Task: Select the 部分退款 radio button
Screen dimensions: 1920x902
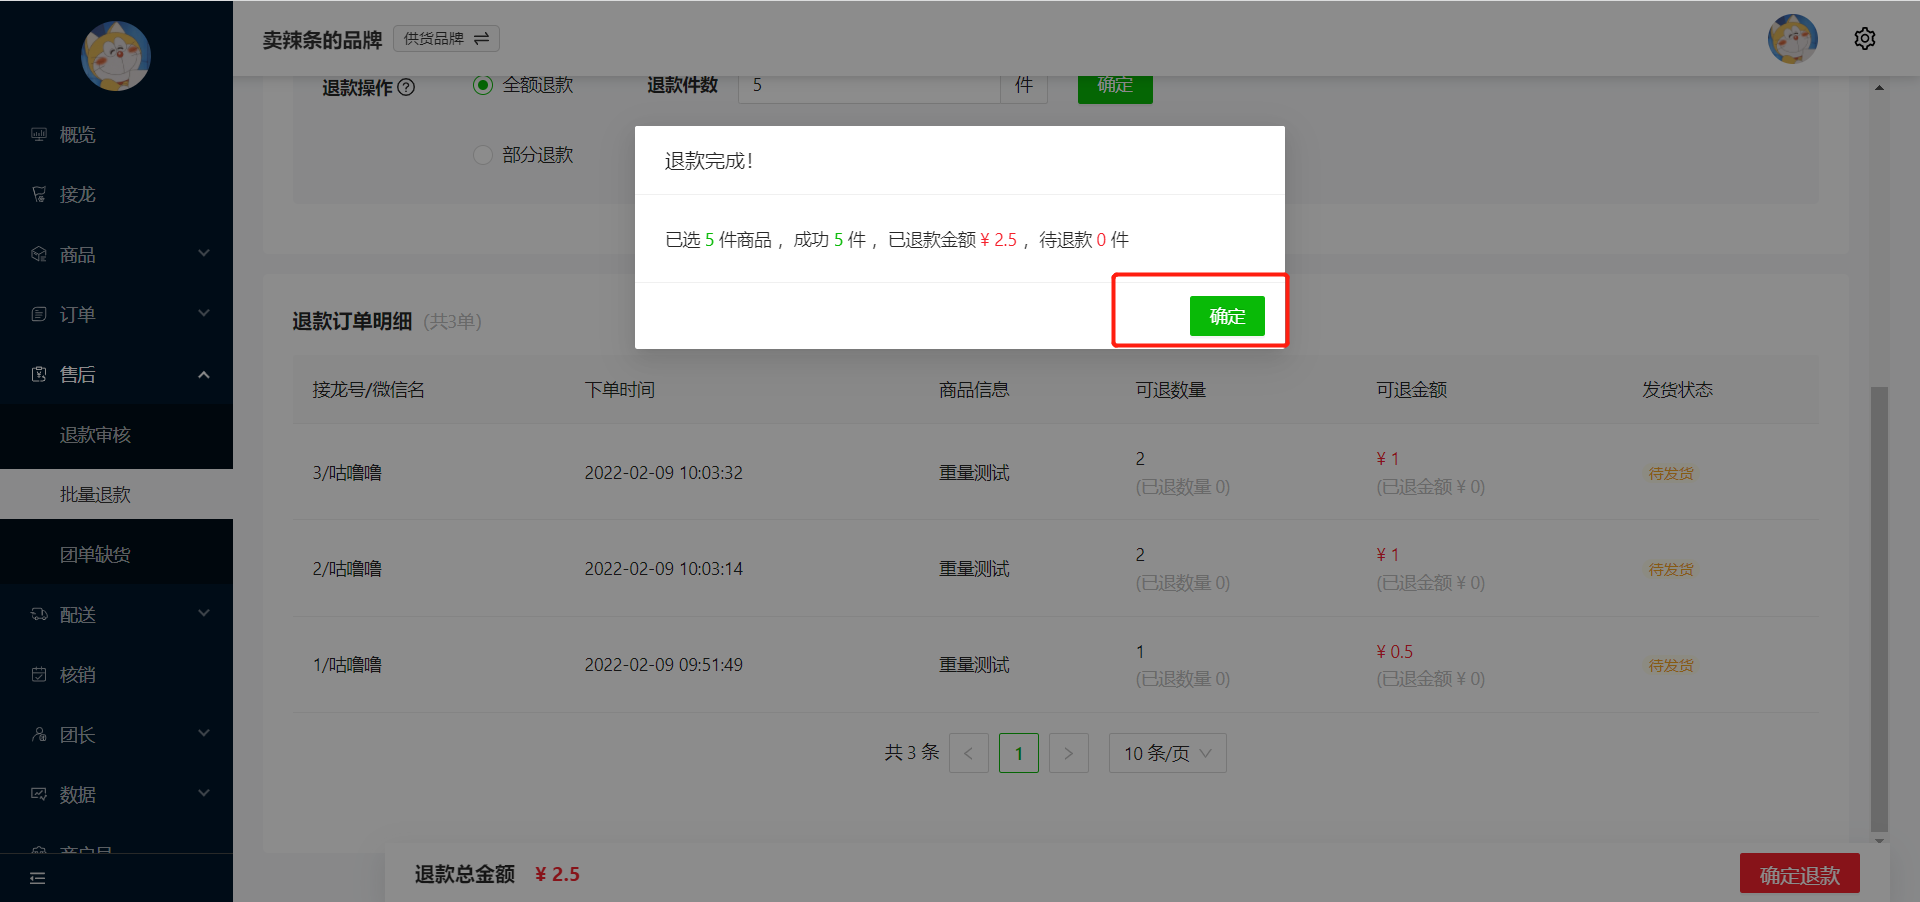Action: [483, 155]
